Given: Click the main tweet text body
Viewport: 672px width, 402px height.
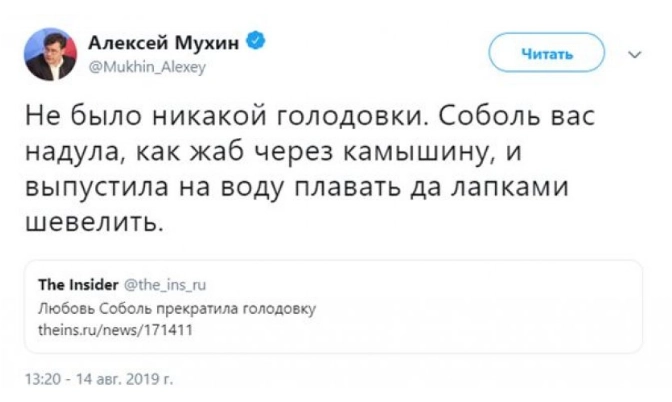Looking at the screenshot, I should pyautogui.click(x=310, y=169).
